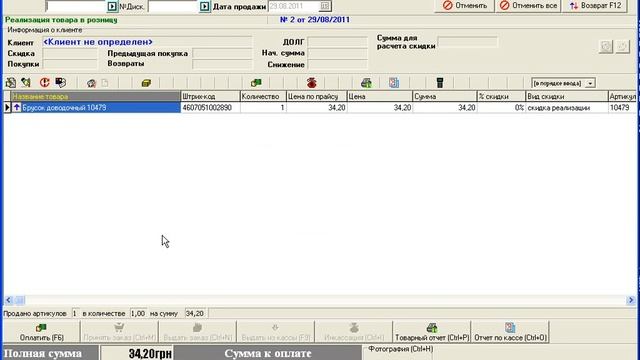
Task: Click the Сумма для расчета скидки field
Action: click(x=467, y=42)
